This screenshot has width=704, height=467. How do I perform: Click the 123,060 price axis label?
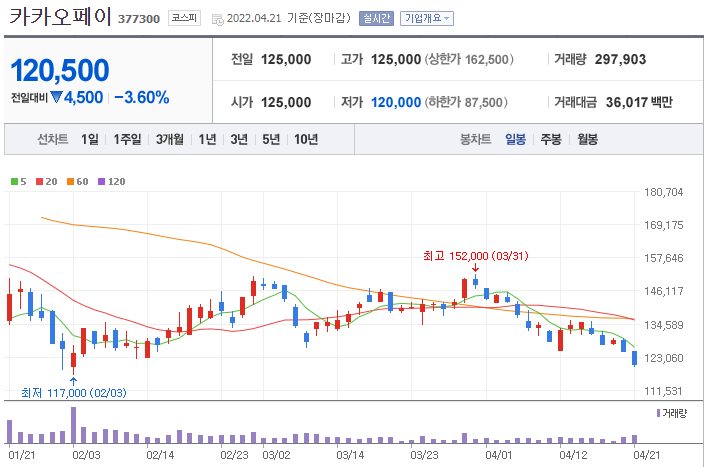coord(664,358)
